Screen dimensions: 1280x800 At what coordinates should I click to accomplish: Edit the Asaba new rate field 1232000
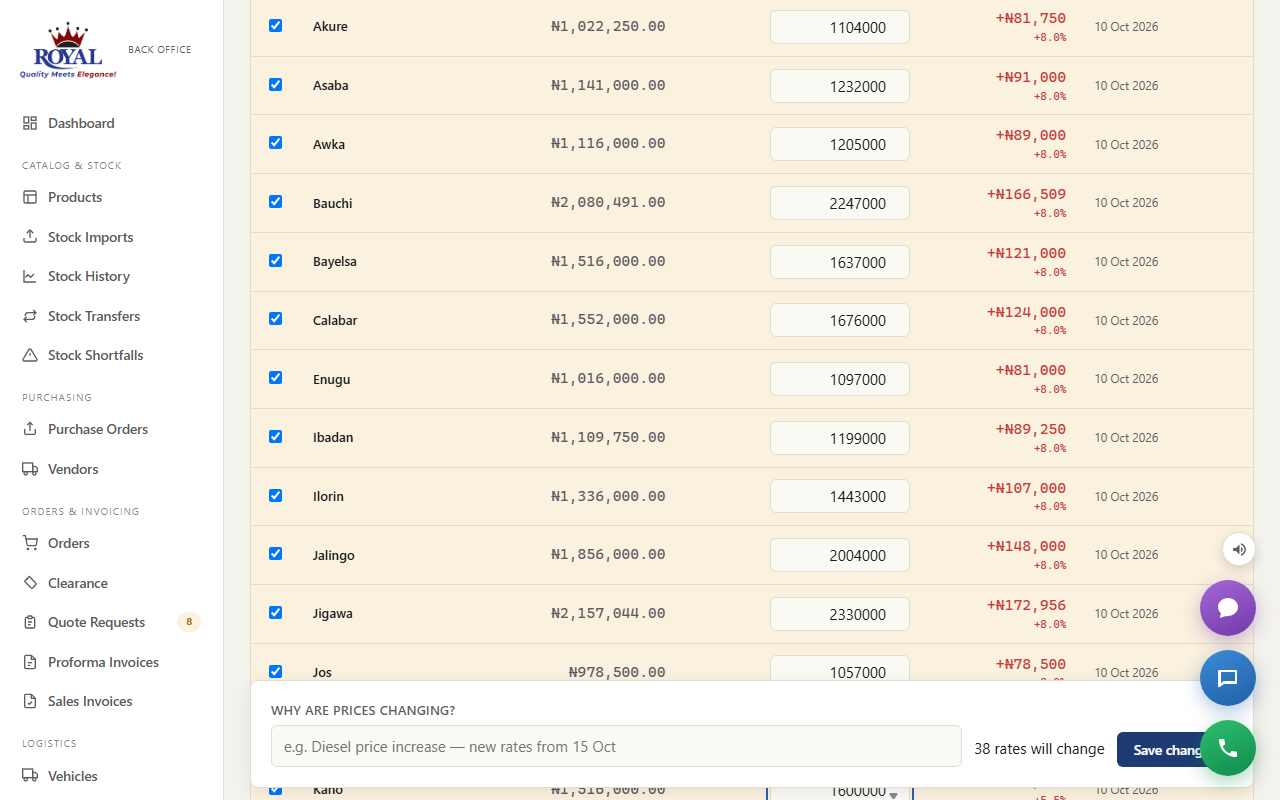pos(840,86)
